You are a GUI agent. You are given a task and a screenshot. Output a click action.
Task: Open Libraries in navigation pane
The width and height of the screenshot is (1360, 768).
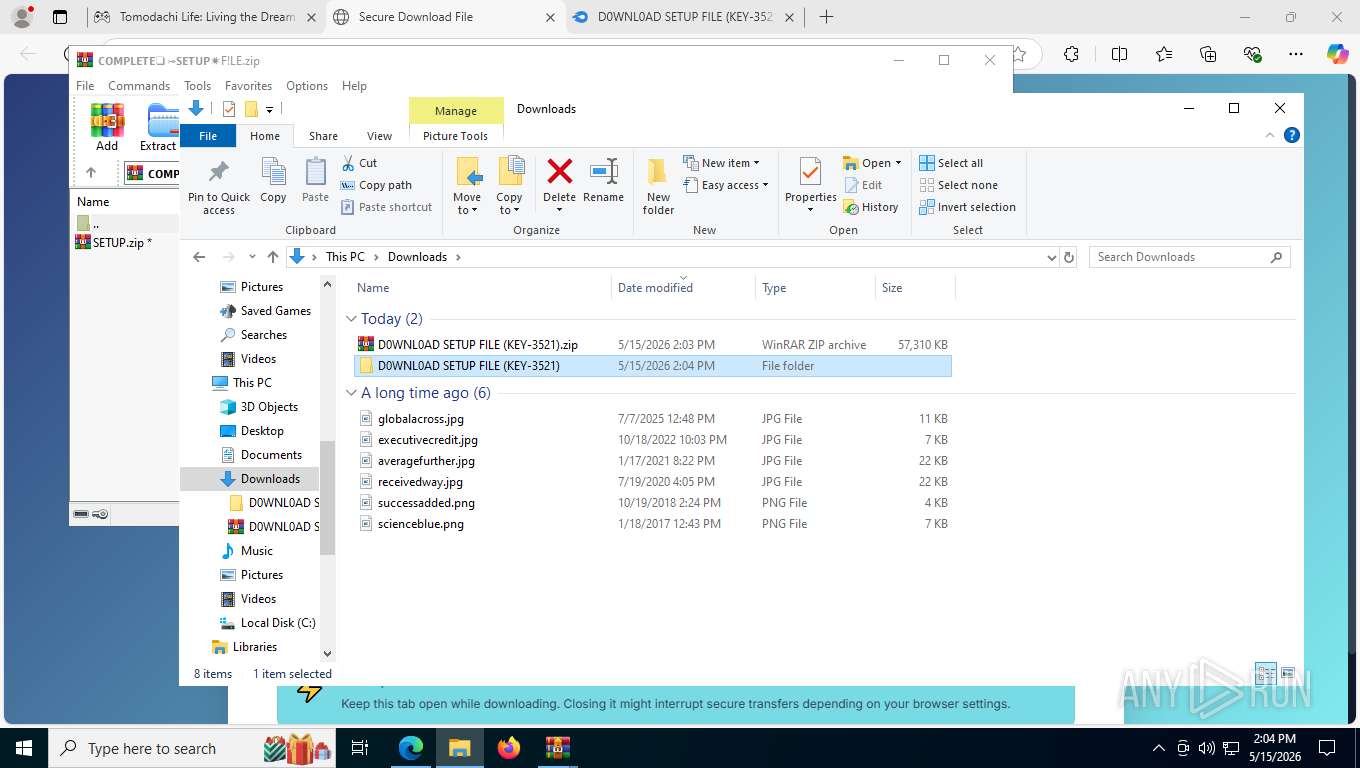coord(244,647)
